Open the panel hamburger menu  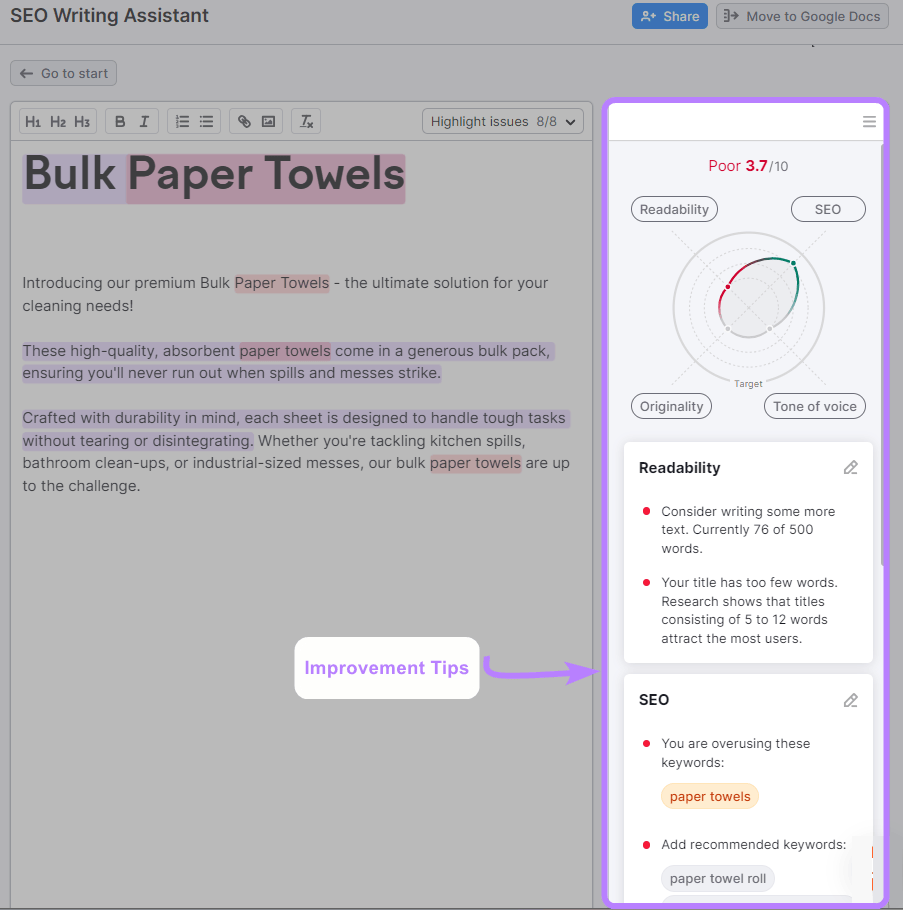[x=869, y=121]
